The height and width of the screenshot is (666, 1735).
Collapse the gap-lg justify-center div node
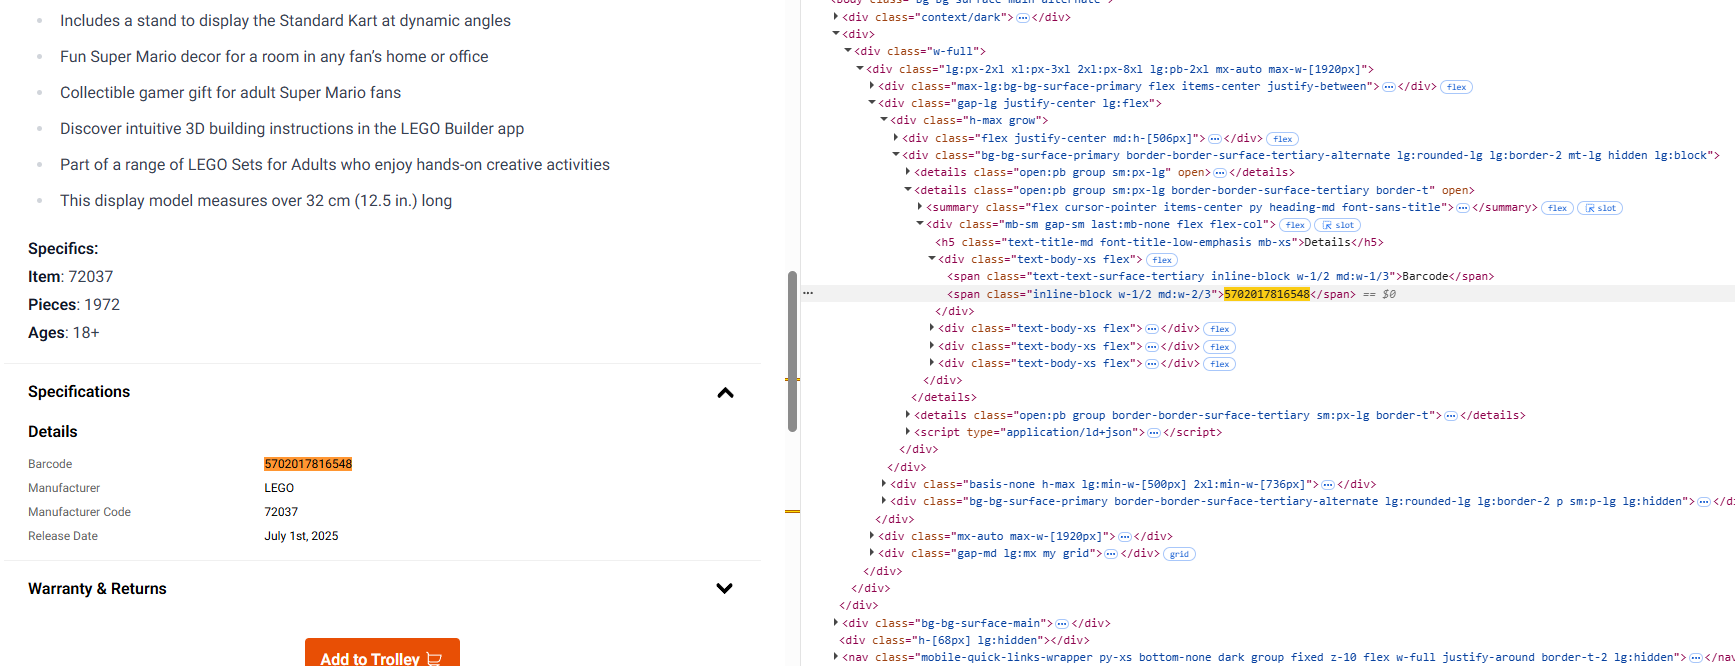point(872,103)
